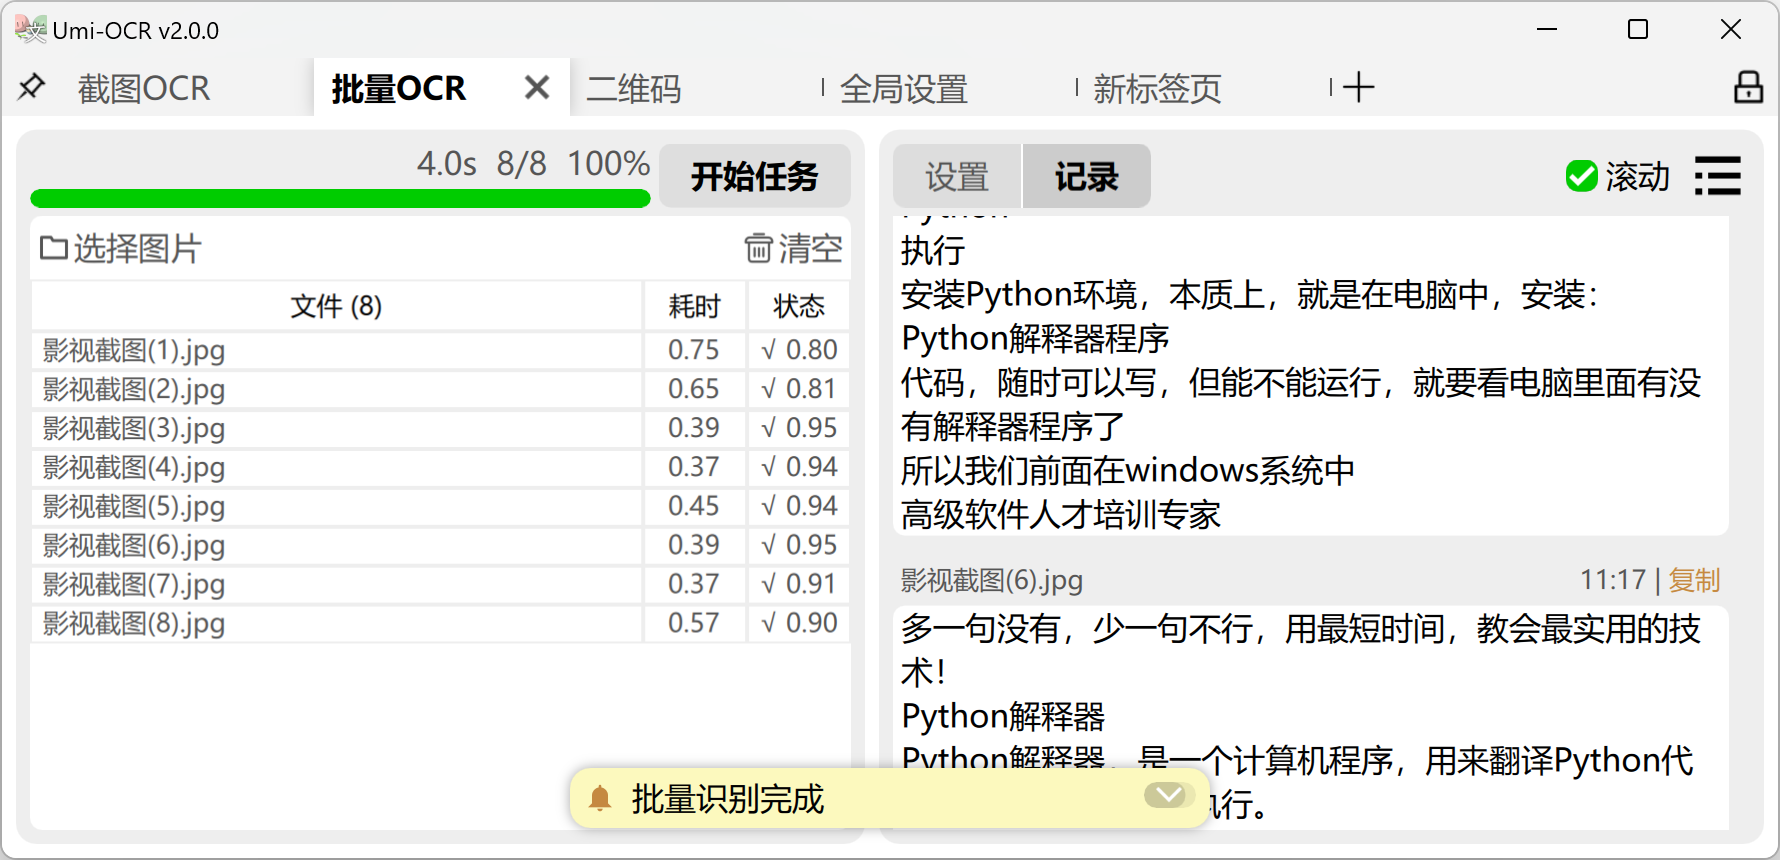The width and height of the screenshot is (1780, 860).
Task: Click the notification bell icon
Action: point(600,798)
